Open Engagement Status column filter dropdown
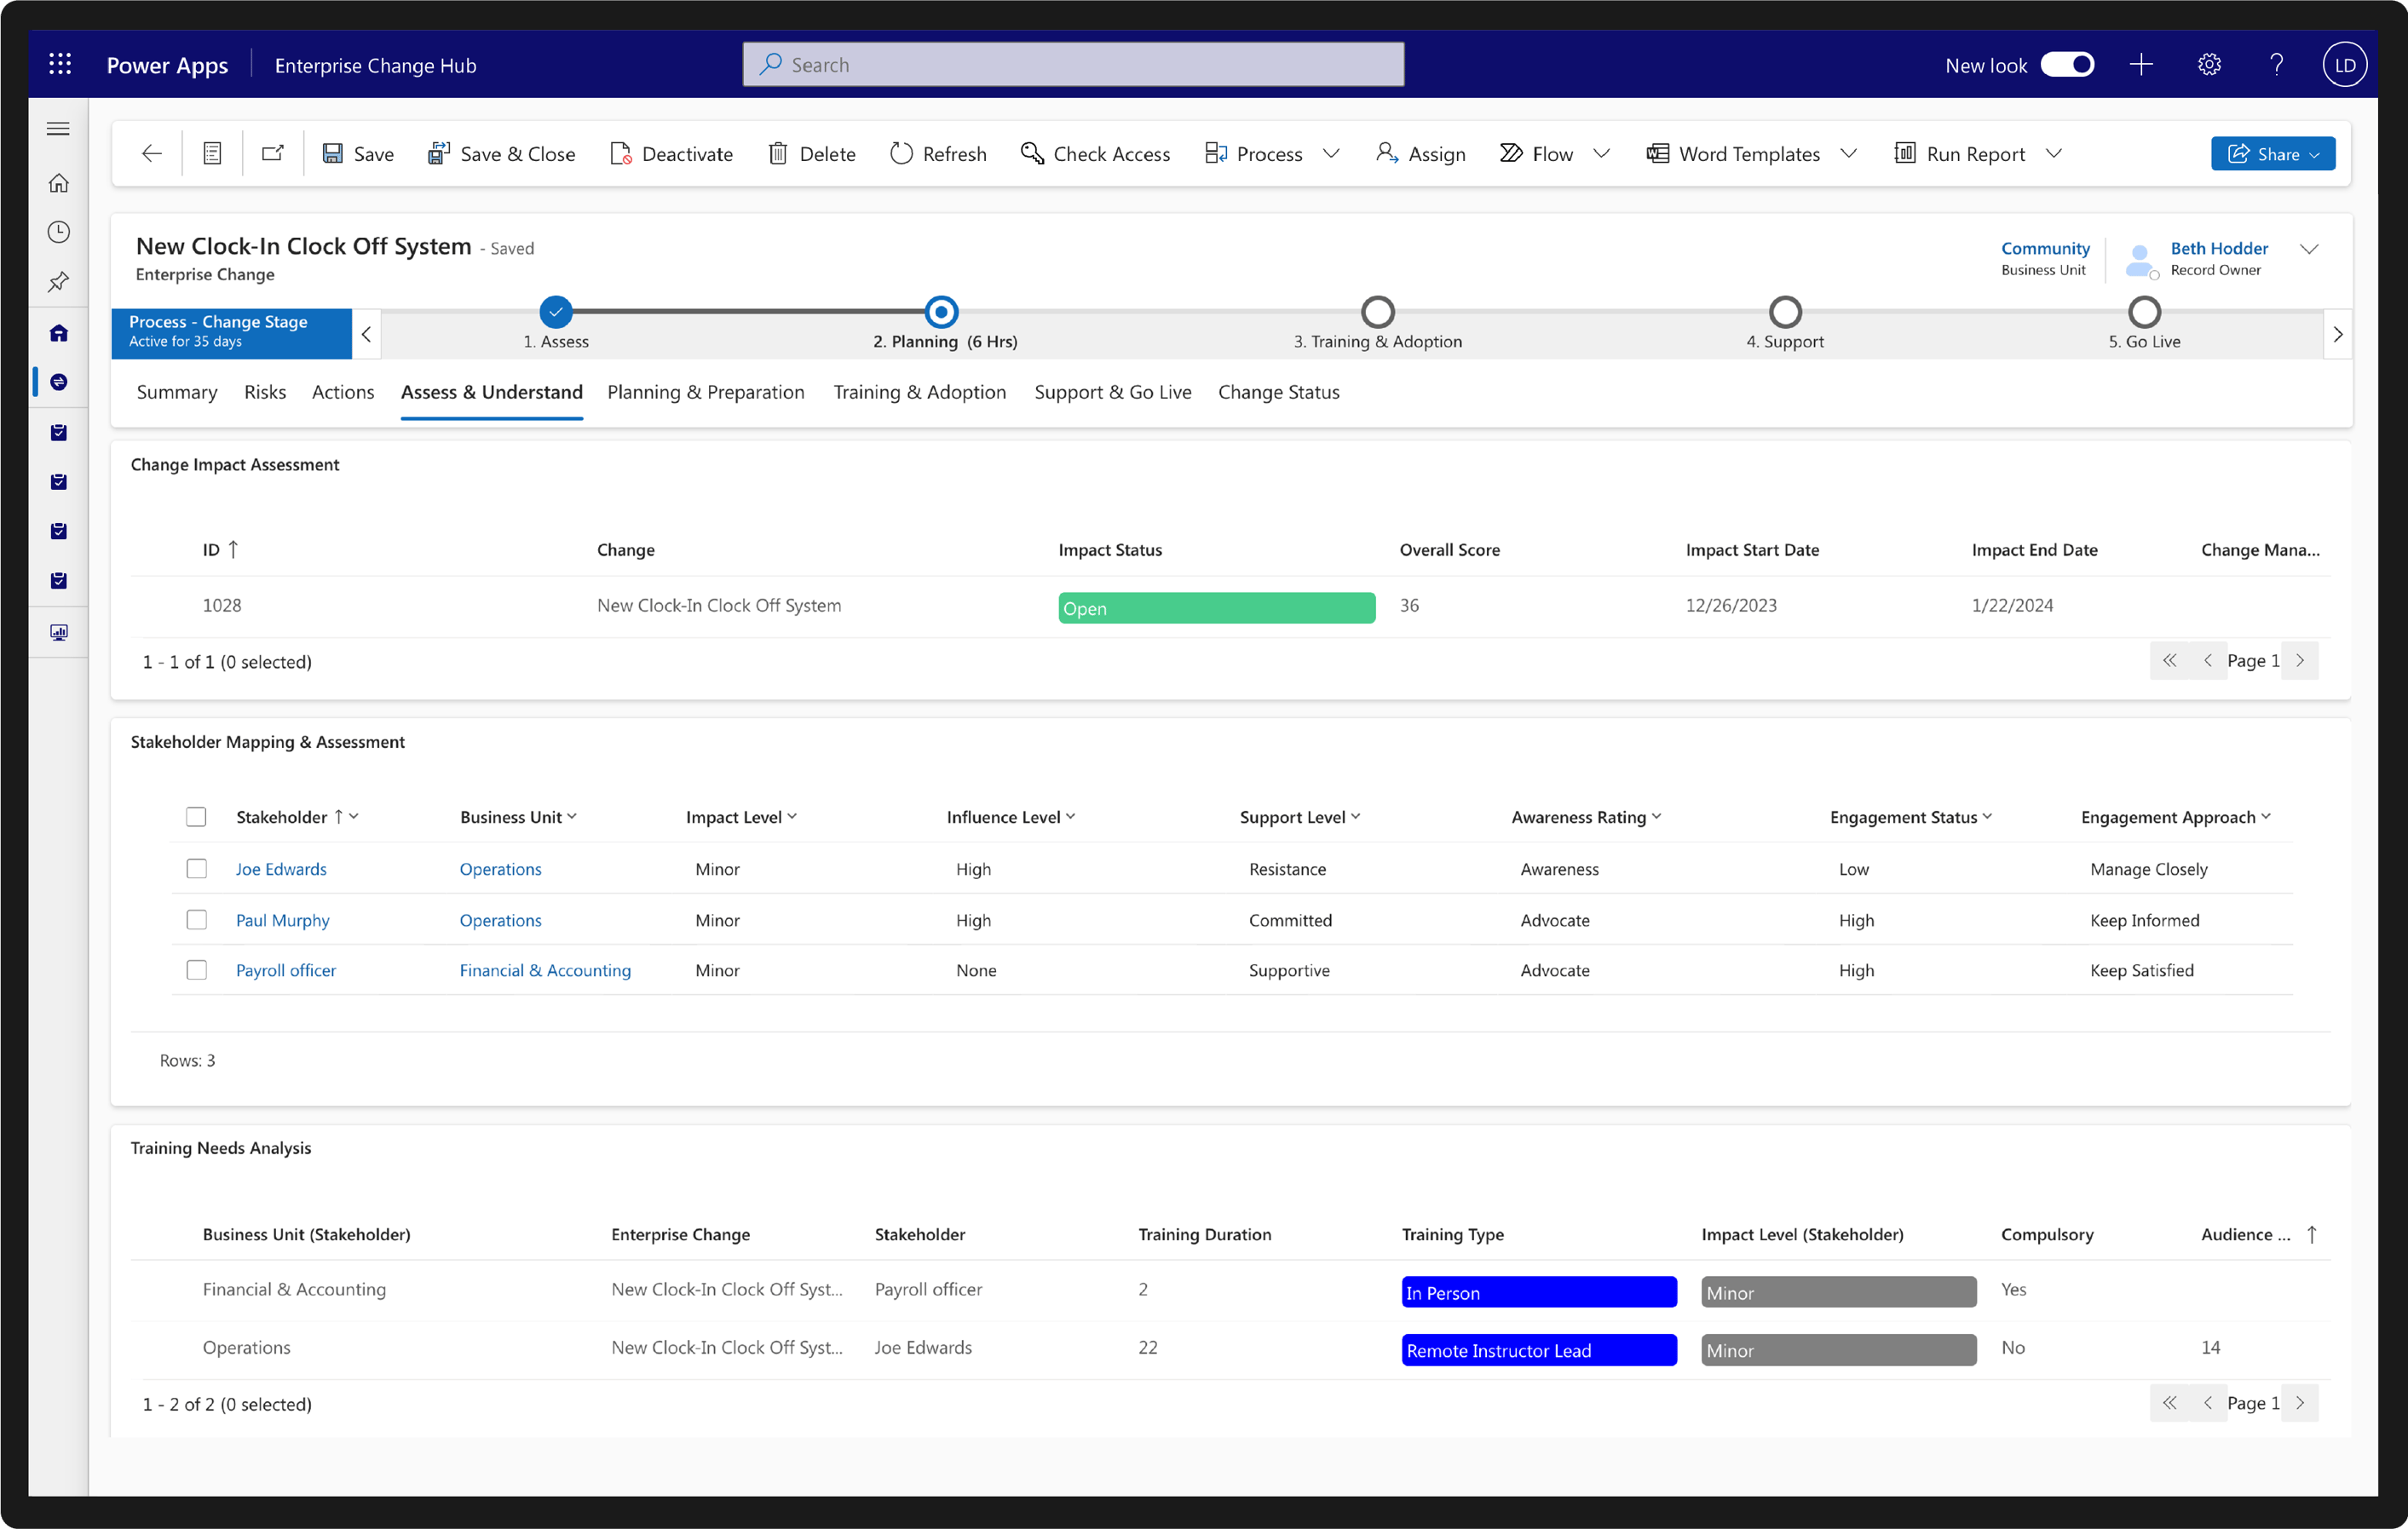 pos(1987,817)
